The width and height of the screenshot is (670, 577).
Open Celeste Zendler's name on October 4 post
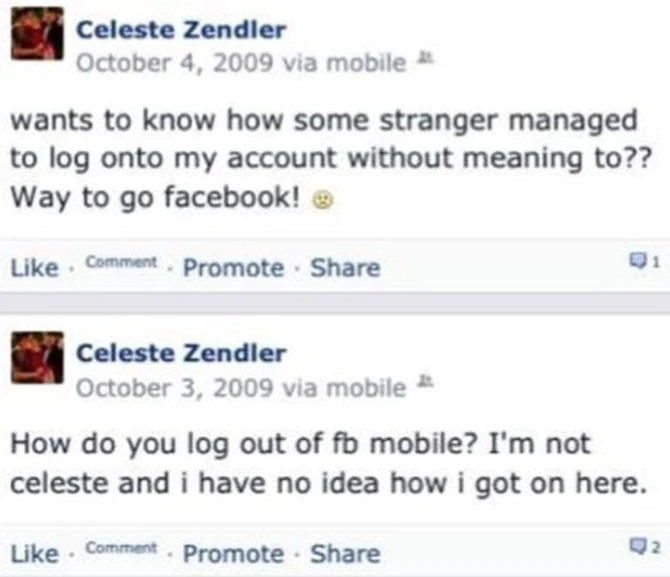(181, 30)
